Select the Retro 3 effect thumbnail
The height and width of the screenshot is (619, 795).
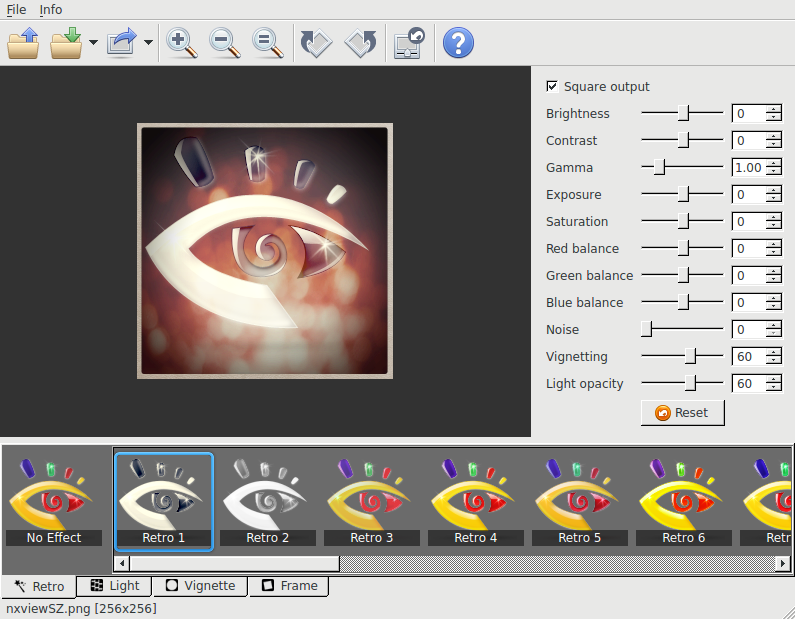(x=371, y=499)
